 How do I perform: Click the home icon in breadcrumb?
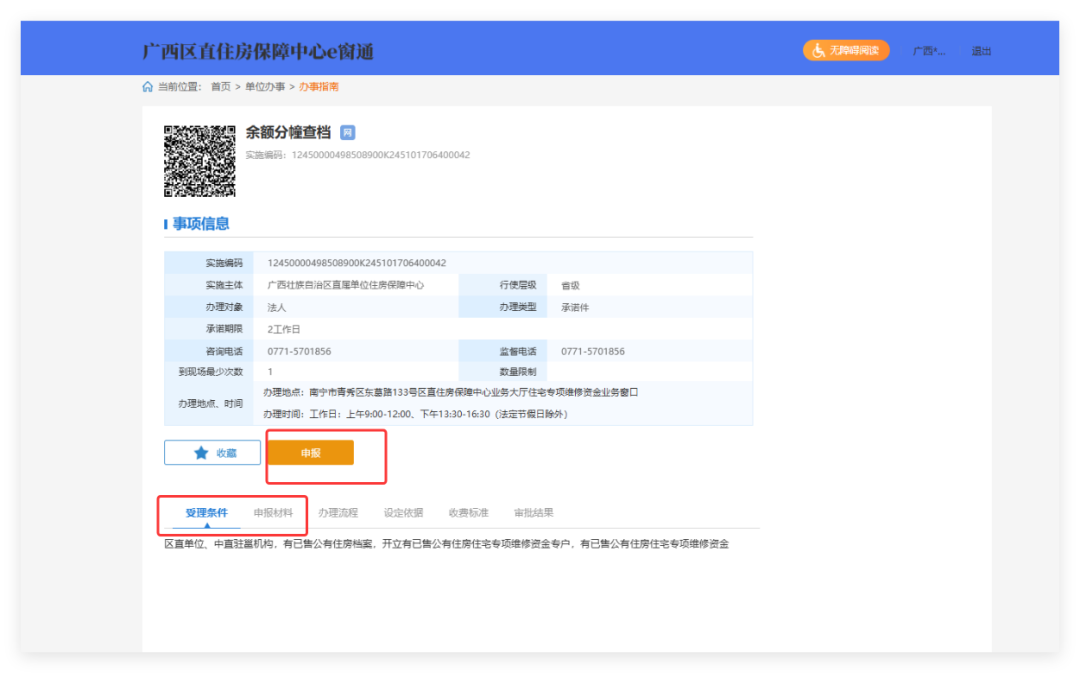click(148, 87)
